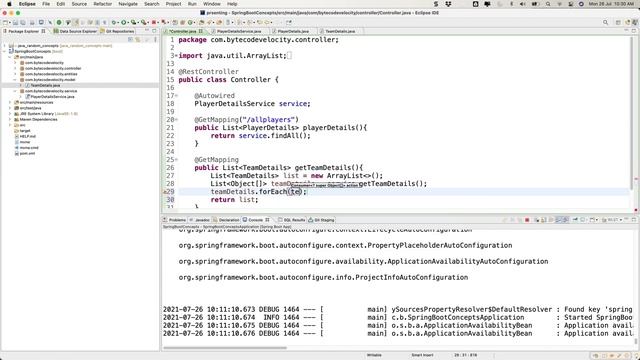Click the red Terminate icon in main toolbar

coord(154,22)
